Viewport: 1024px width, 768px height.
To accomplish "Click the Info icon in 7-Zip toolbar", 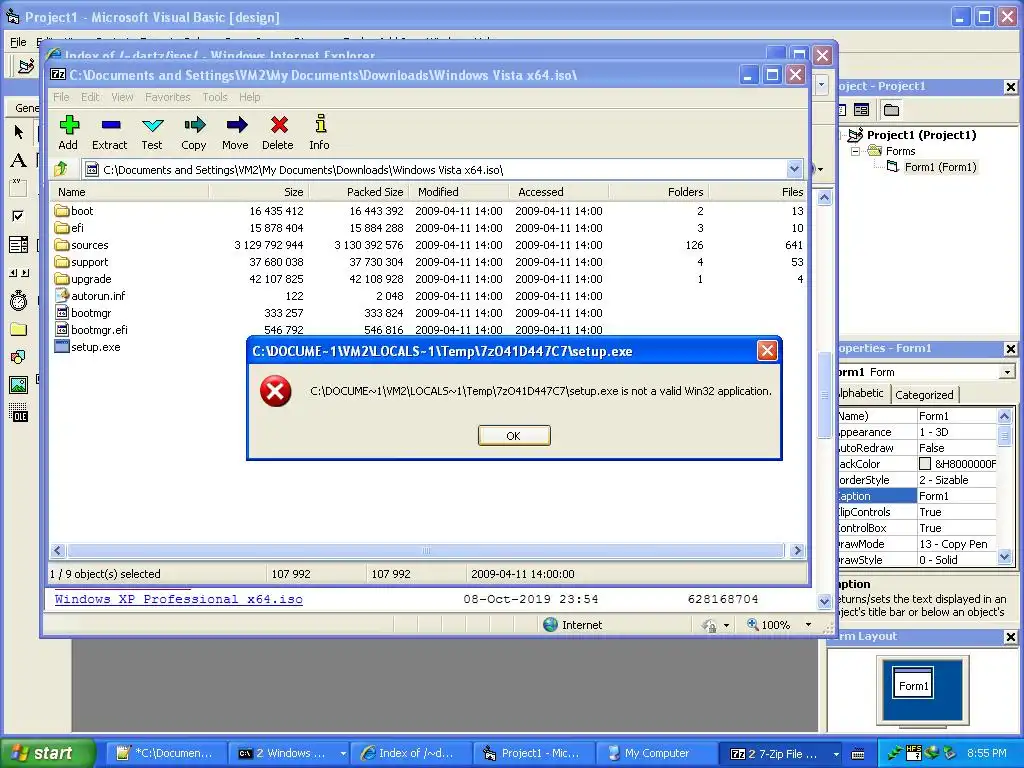I will point(320,124).
